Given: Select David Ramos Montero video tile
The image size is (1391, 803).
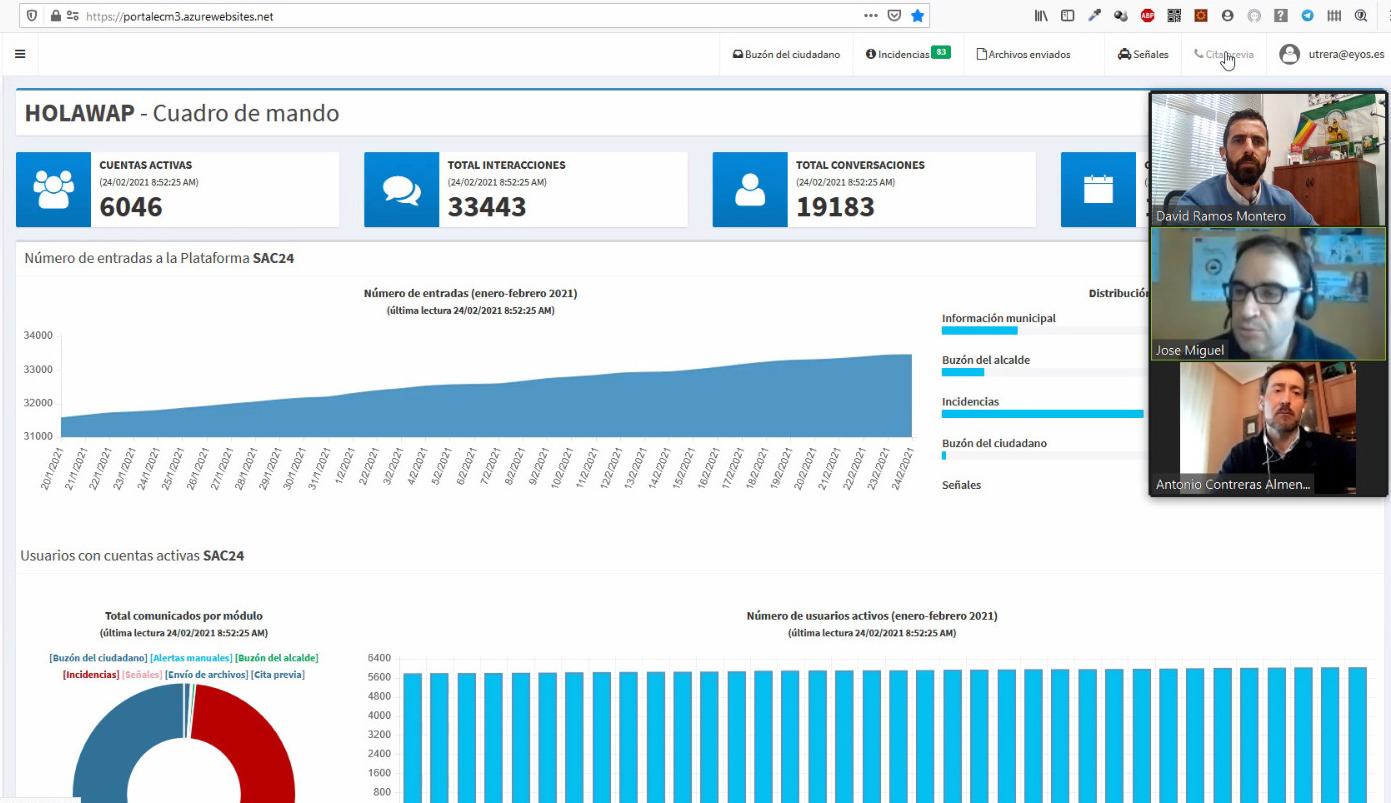Looking at the screenshot, I should [x=1268, y=159].
